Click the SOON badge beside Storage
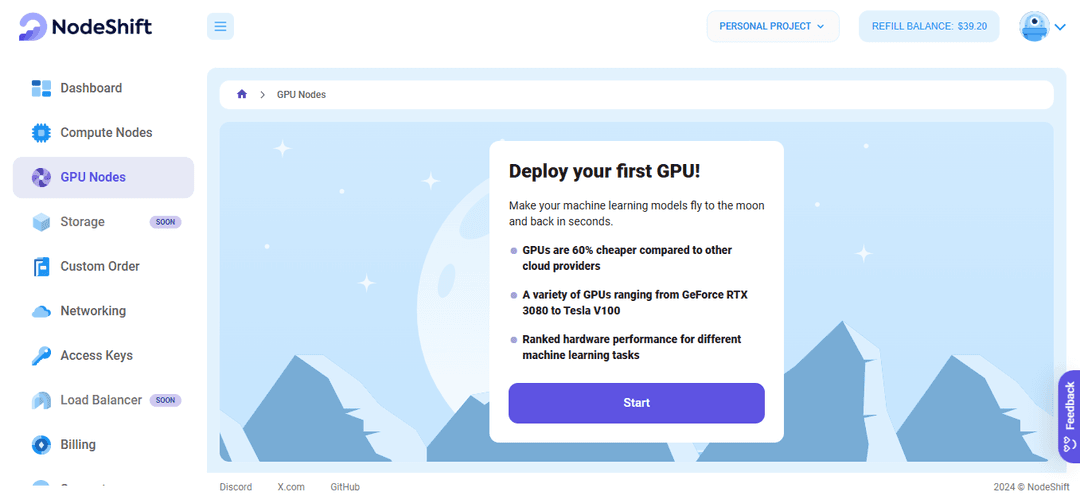Screen dimensions: 1080x500 (x=165, y=222)
